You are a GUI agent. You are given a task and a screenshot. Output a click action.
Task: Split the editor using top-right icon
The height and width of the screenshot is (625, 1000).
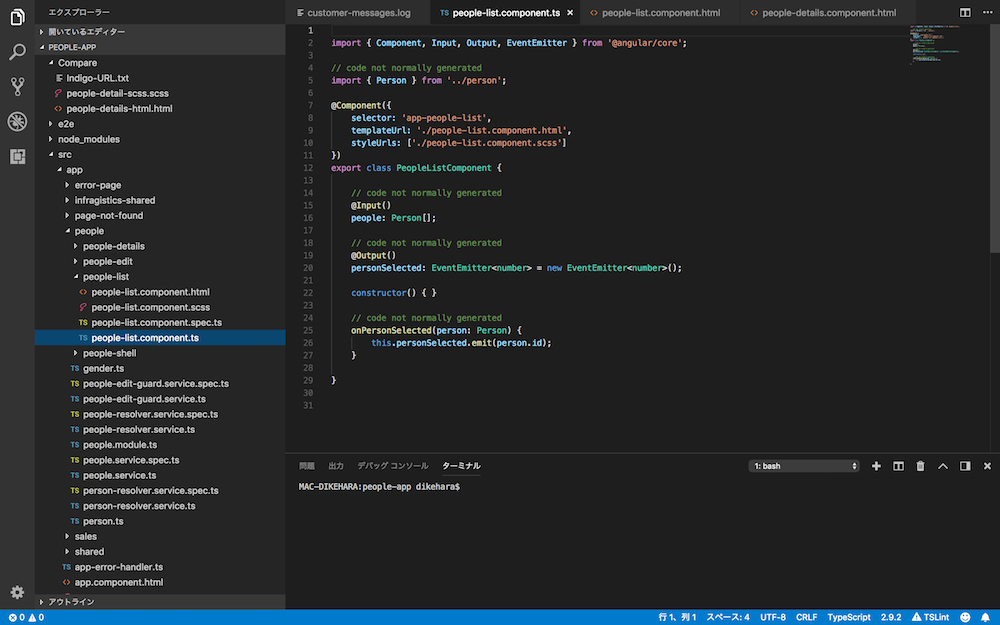coord(964,13)
